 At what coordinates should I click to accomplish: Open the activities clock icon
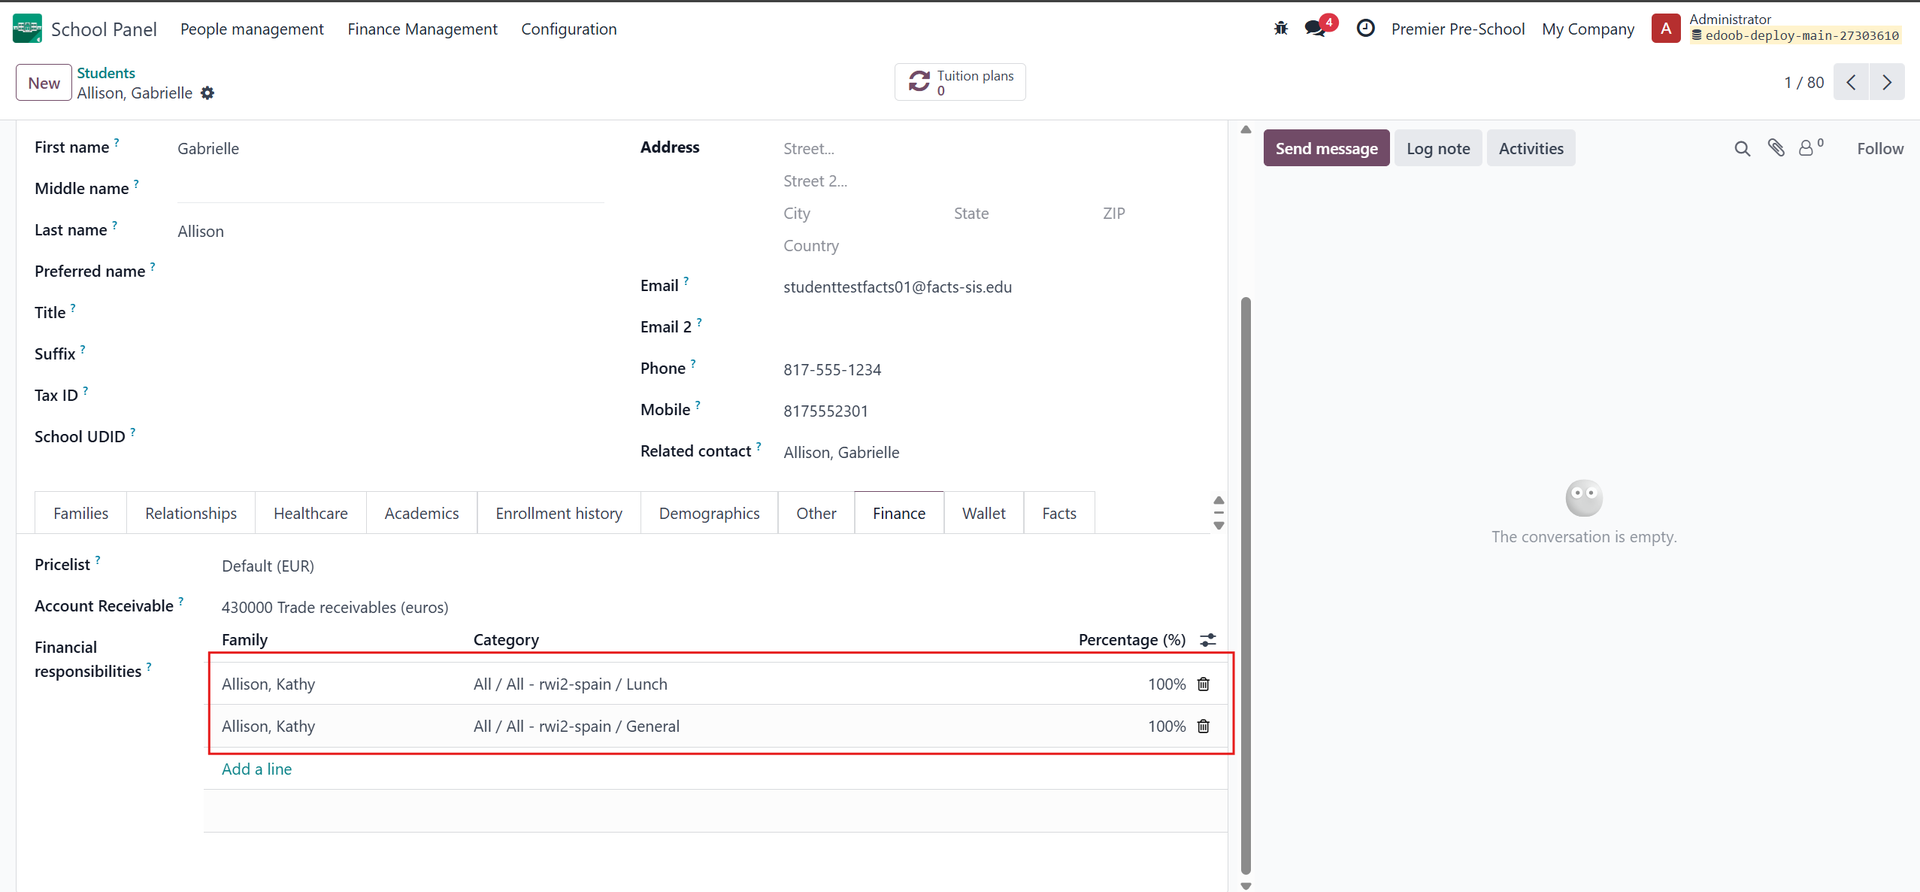[1365, 29]
